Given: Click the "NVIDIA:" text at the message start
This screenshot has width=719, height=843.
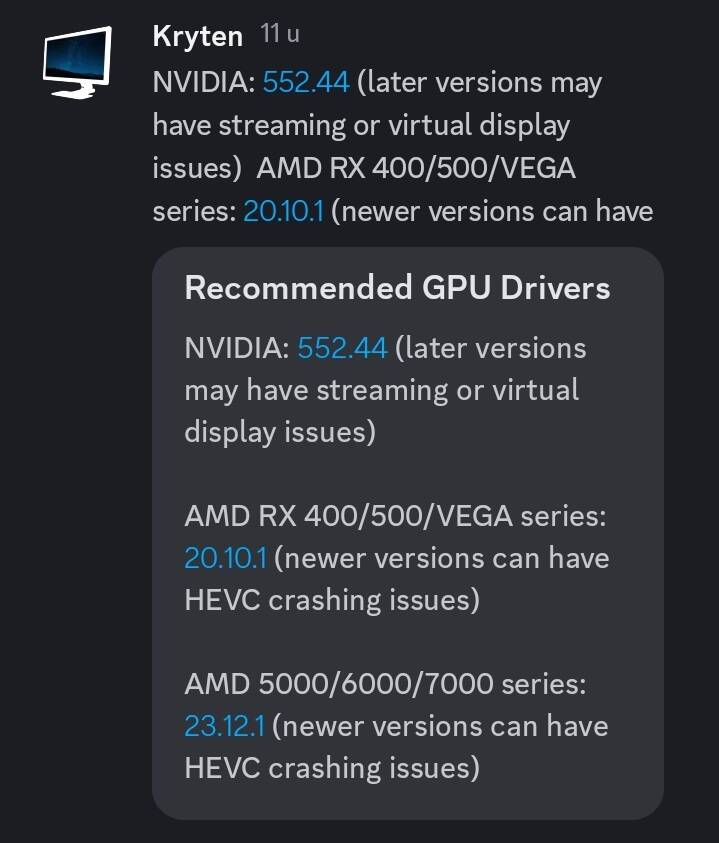Looking at the screenshot, I should pyautogui.click(x=204, y=82).
